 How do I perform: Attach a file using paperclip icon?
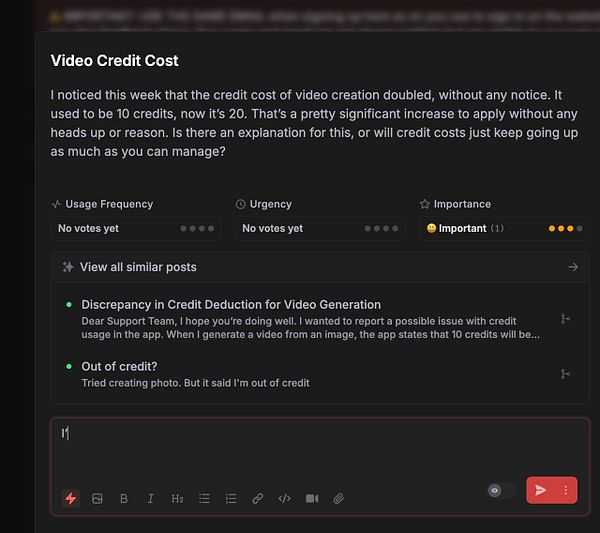point(338,498)
